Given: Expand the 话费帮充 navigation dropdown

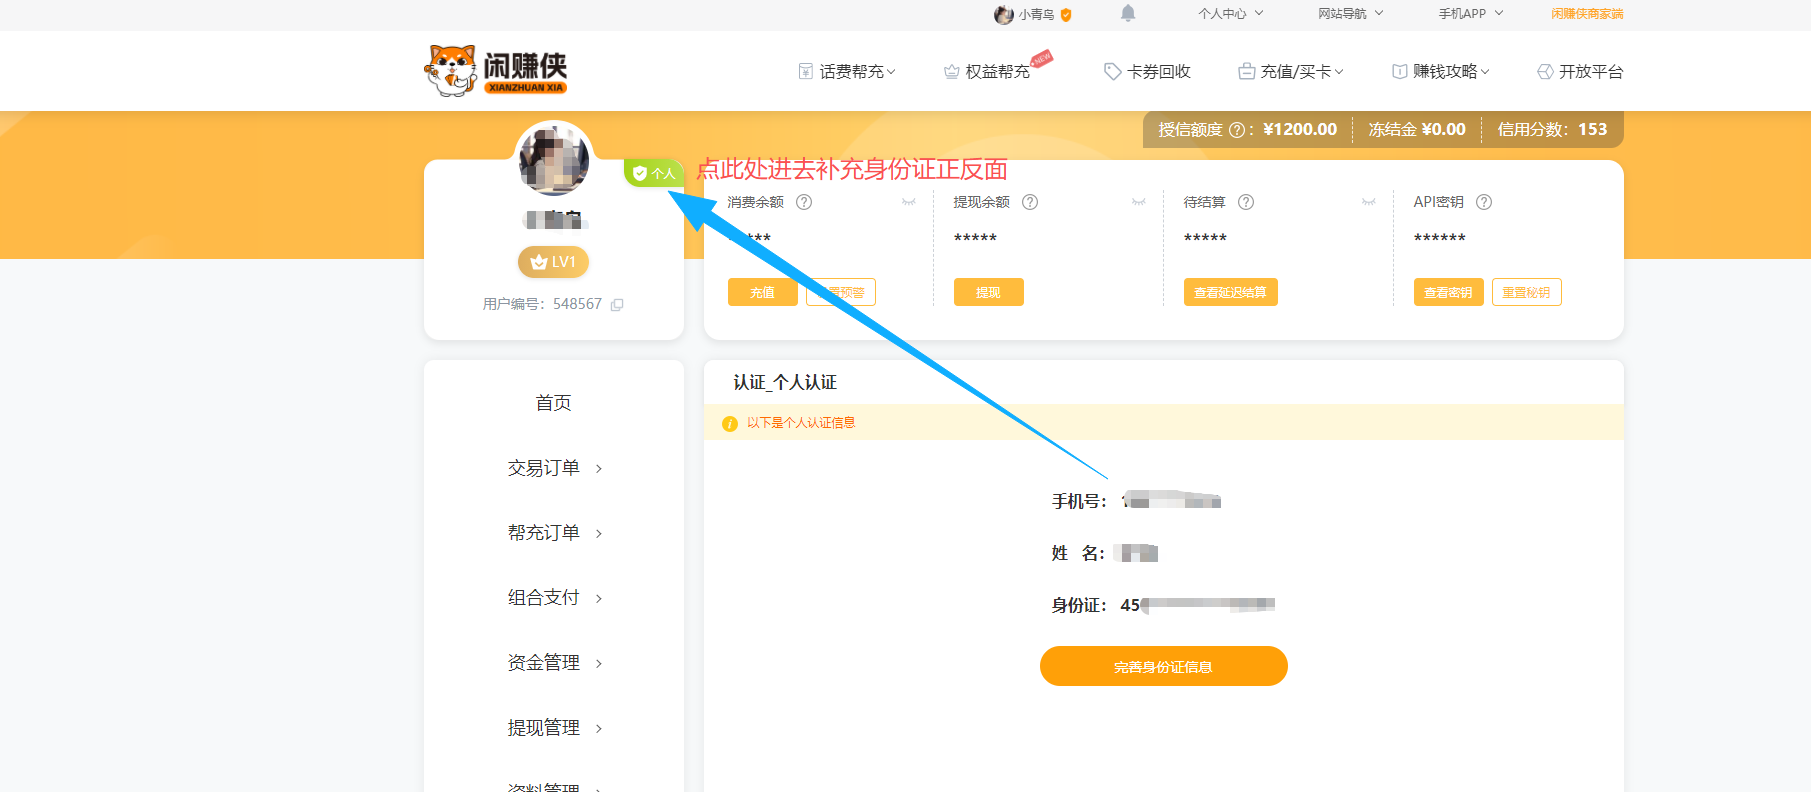Looking at the screenshot, I should point(847,72).
